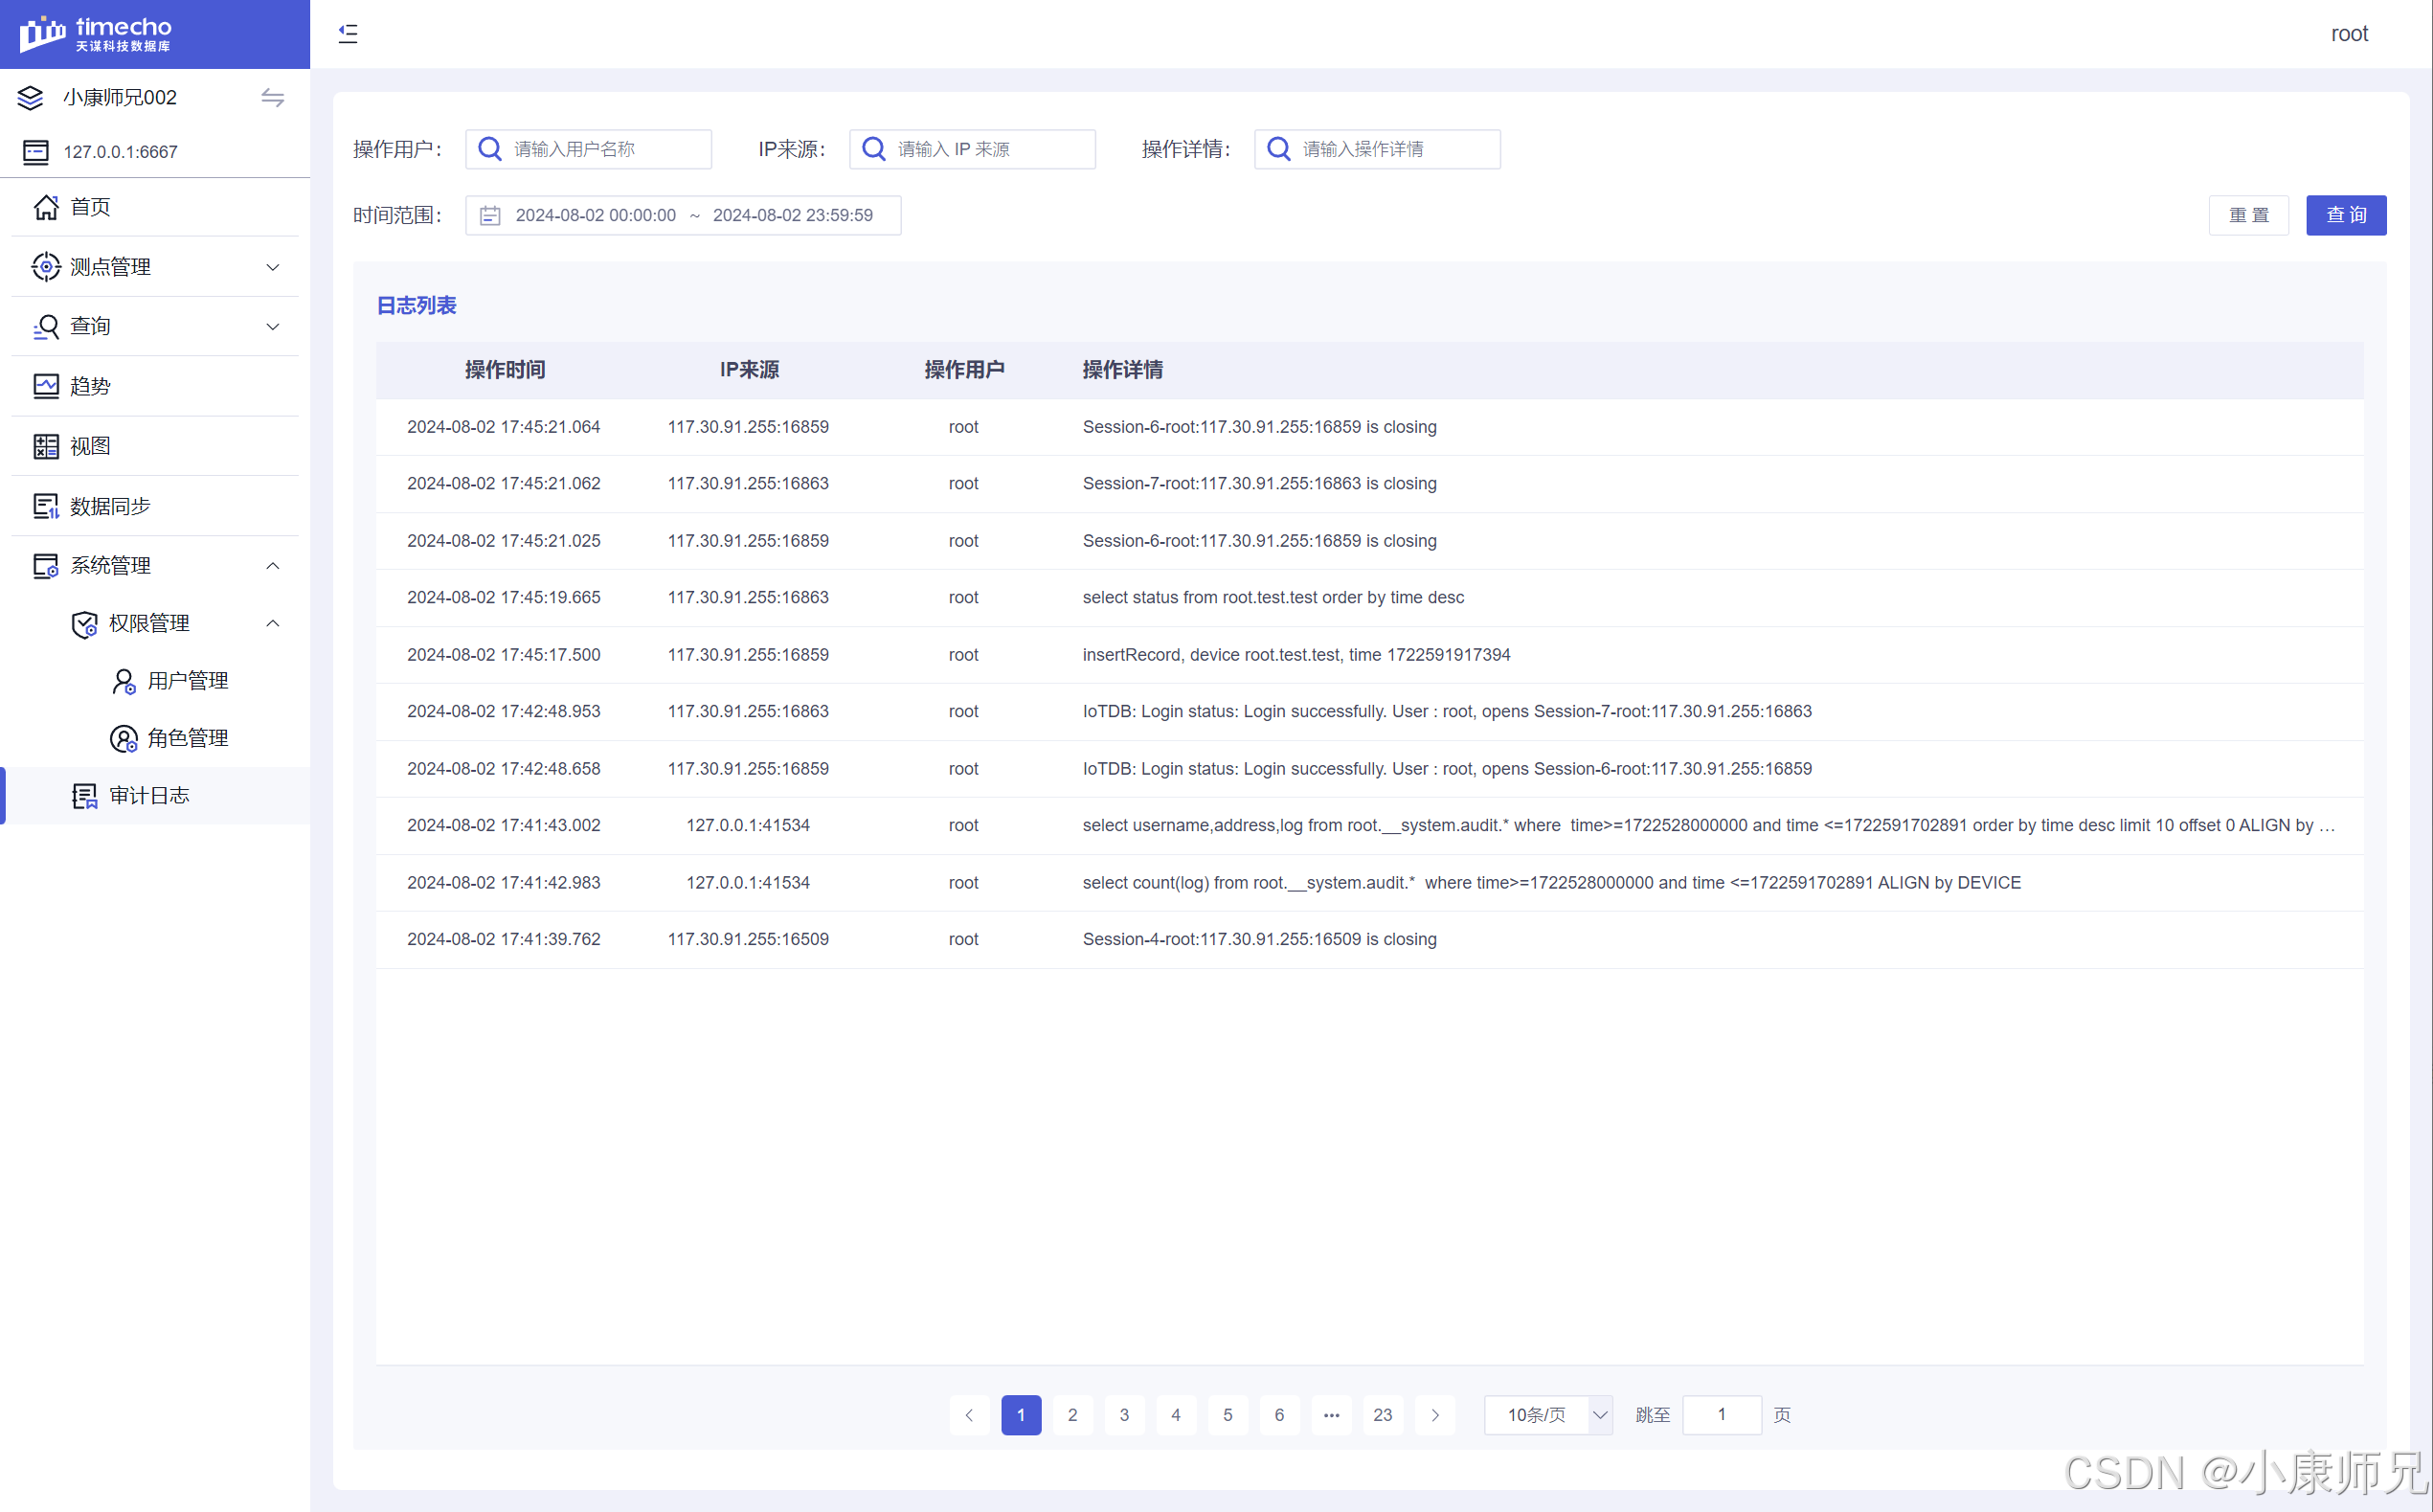This screenshot has width=2433, height=1512.
Task: Click the calendar icon in 时间范围
Action: (x=490, y=215)
